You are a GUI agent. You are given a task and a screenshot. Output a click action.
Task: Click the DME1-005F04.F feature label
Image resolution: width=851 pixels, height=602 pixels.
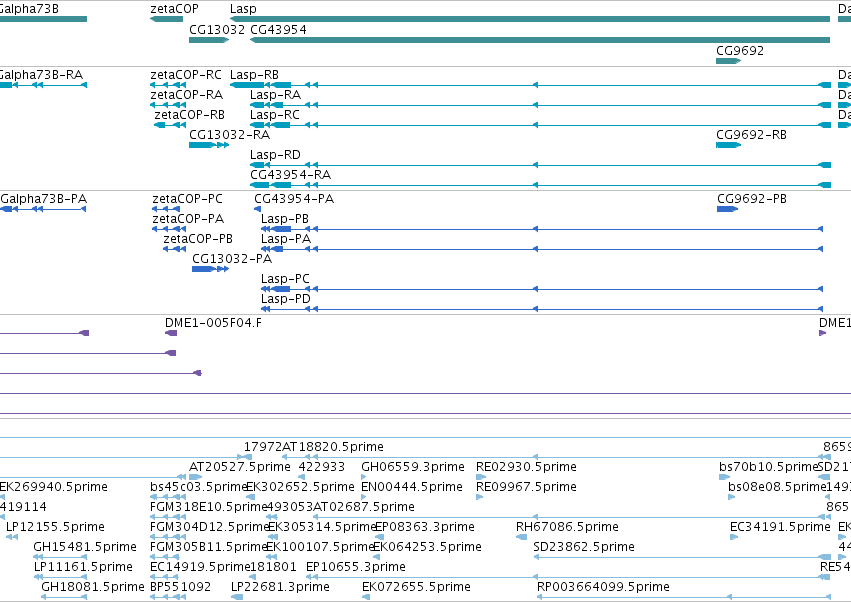point(213,323)
